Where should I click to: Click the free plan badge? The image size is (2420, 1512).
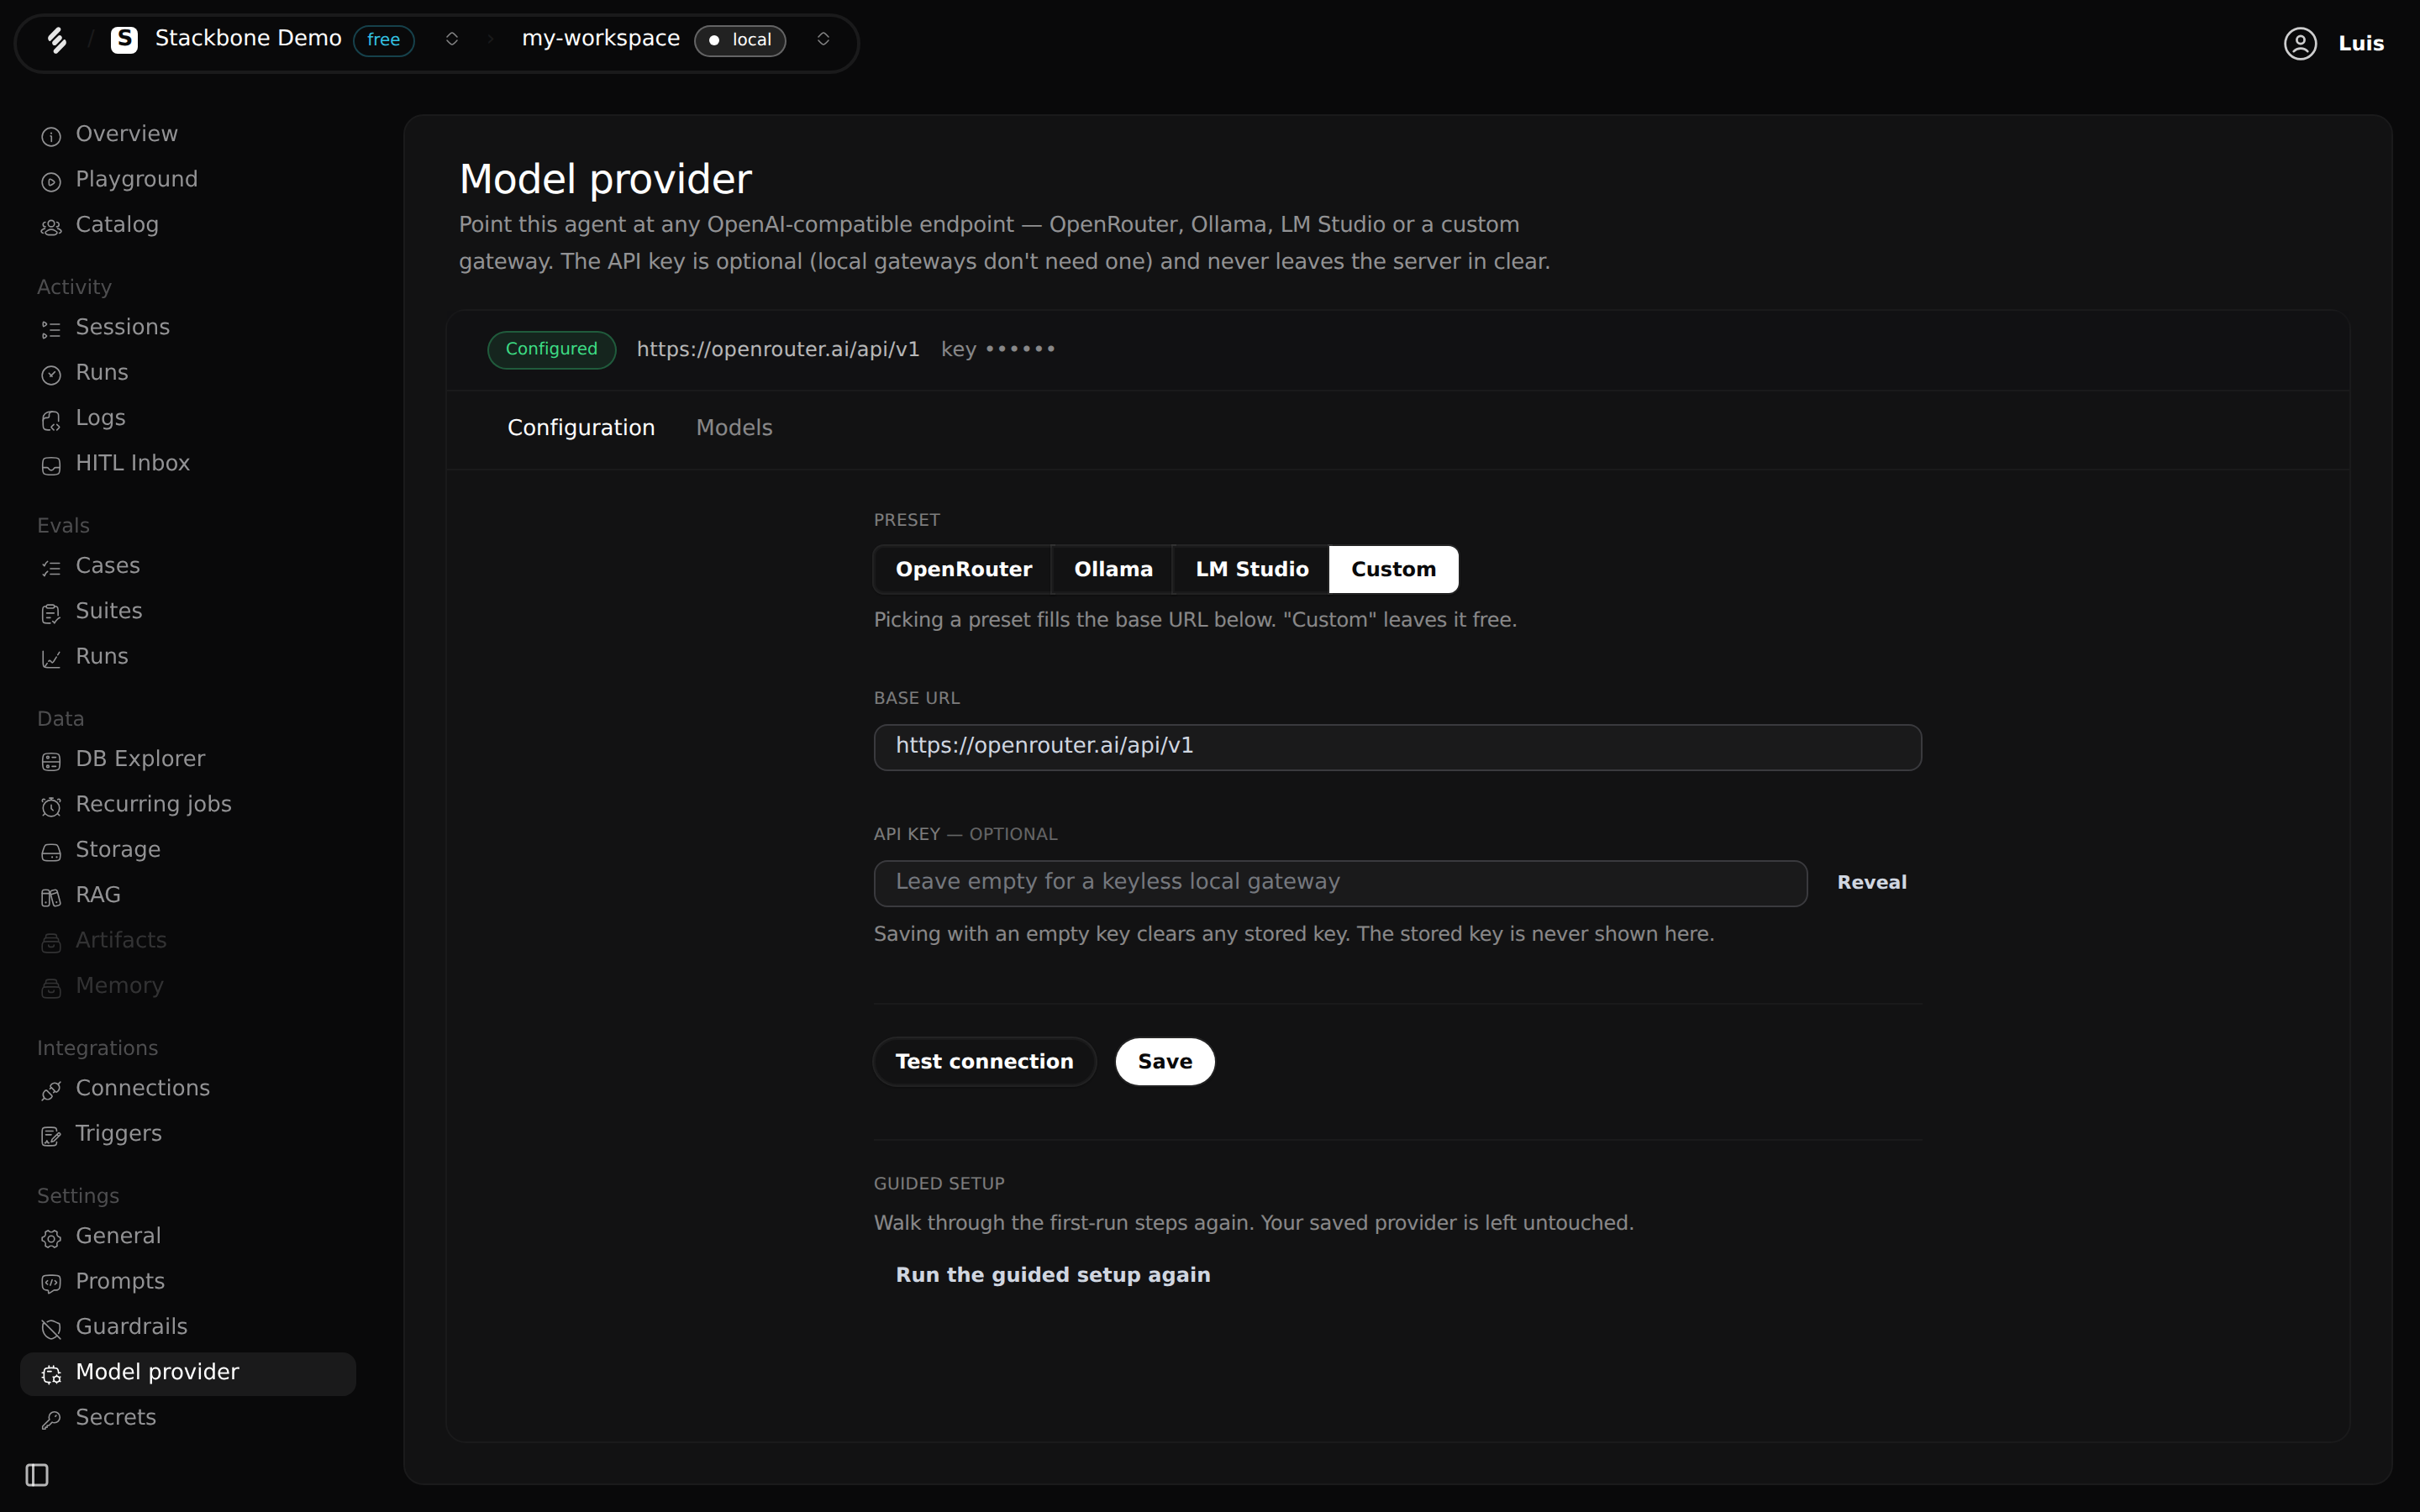pyautogui.click(x=383, y=40)
